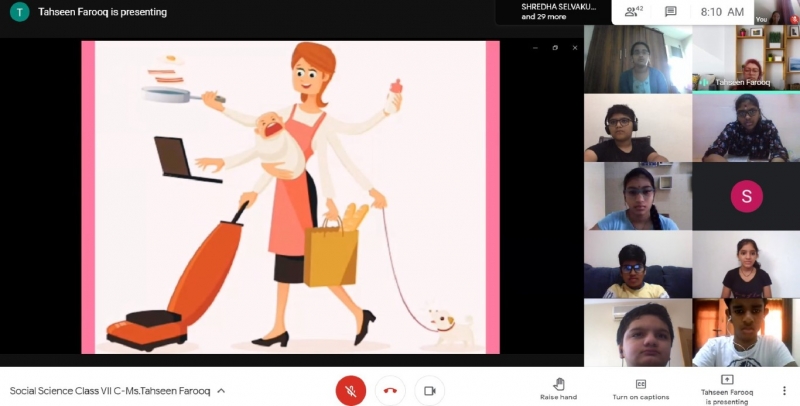Open the participants list showing 42 people
This screenshot has height=406, width=800.
click(632, 12)
